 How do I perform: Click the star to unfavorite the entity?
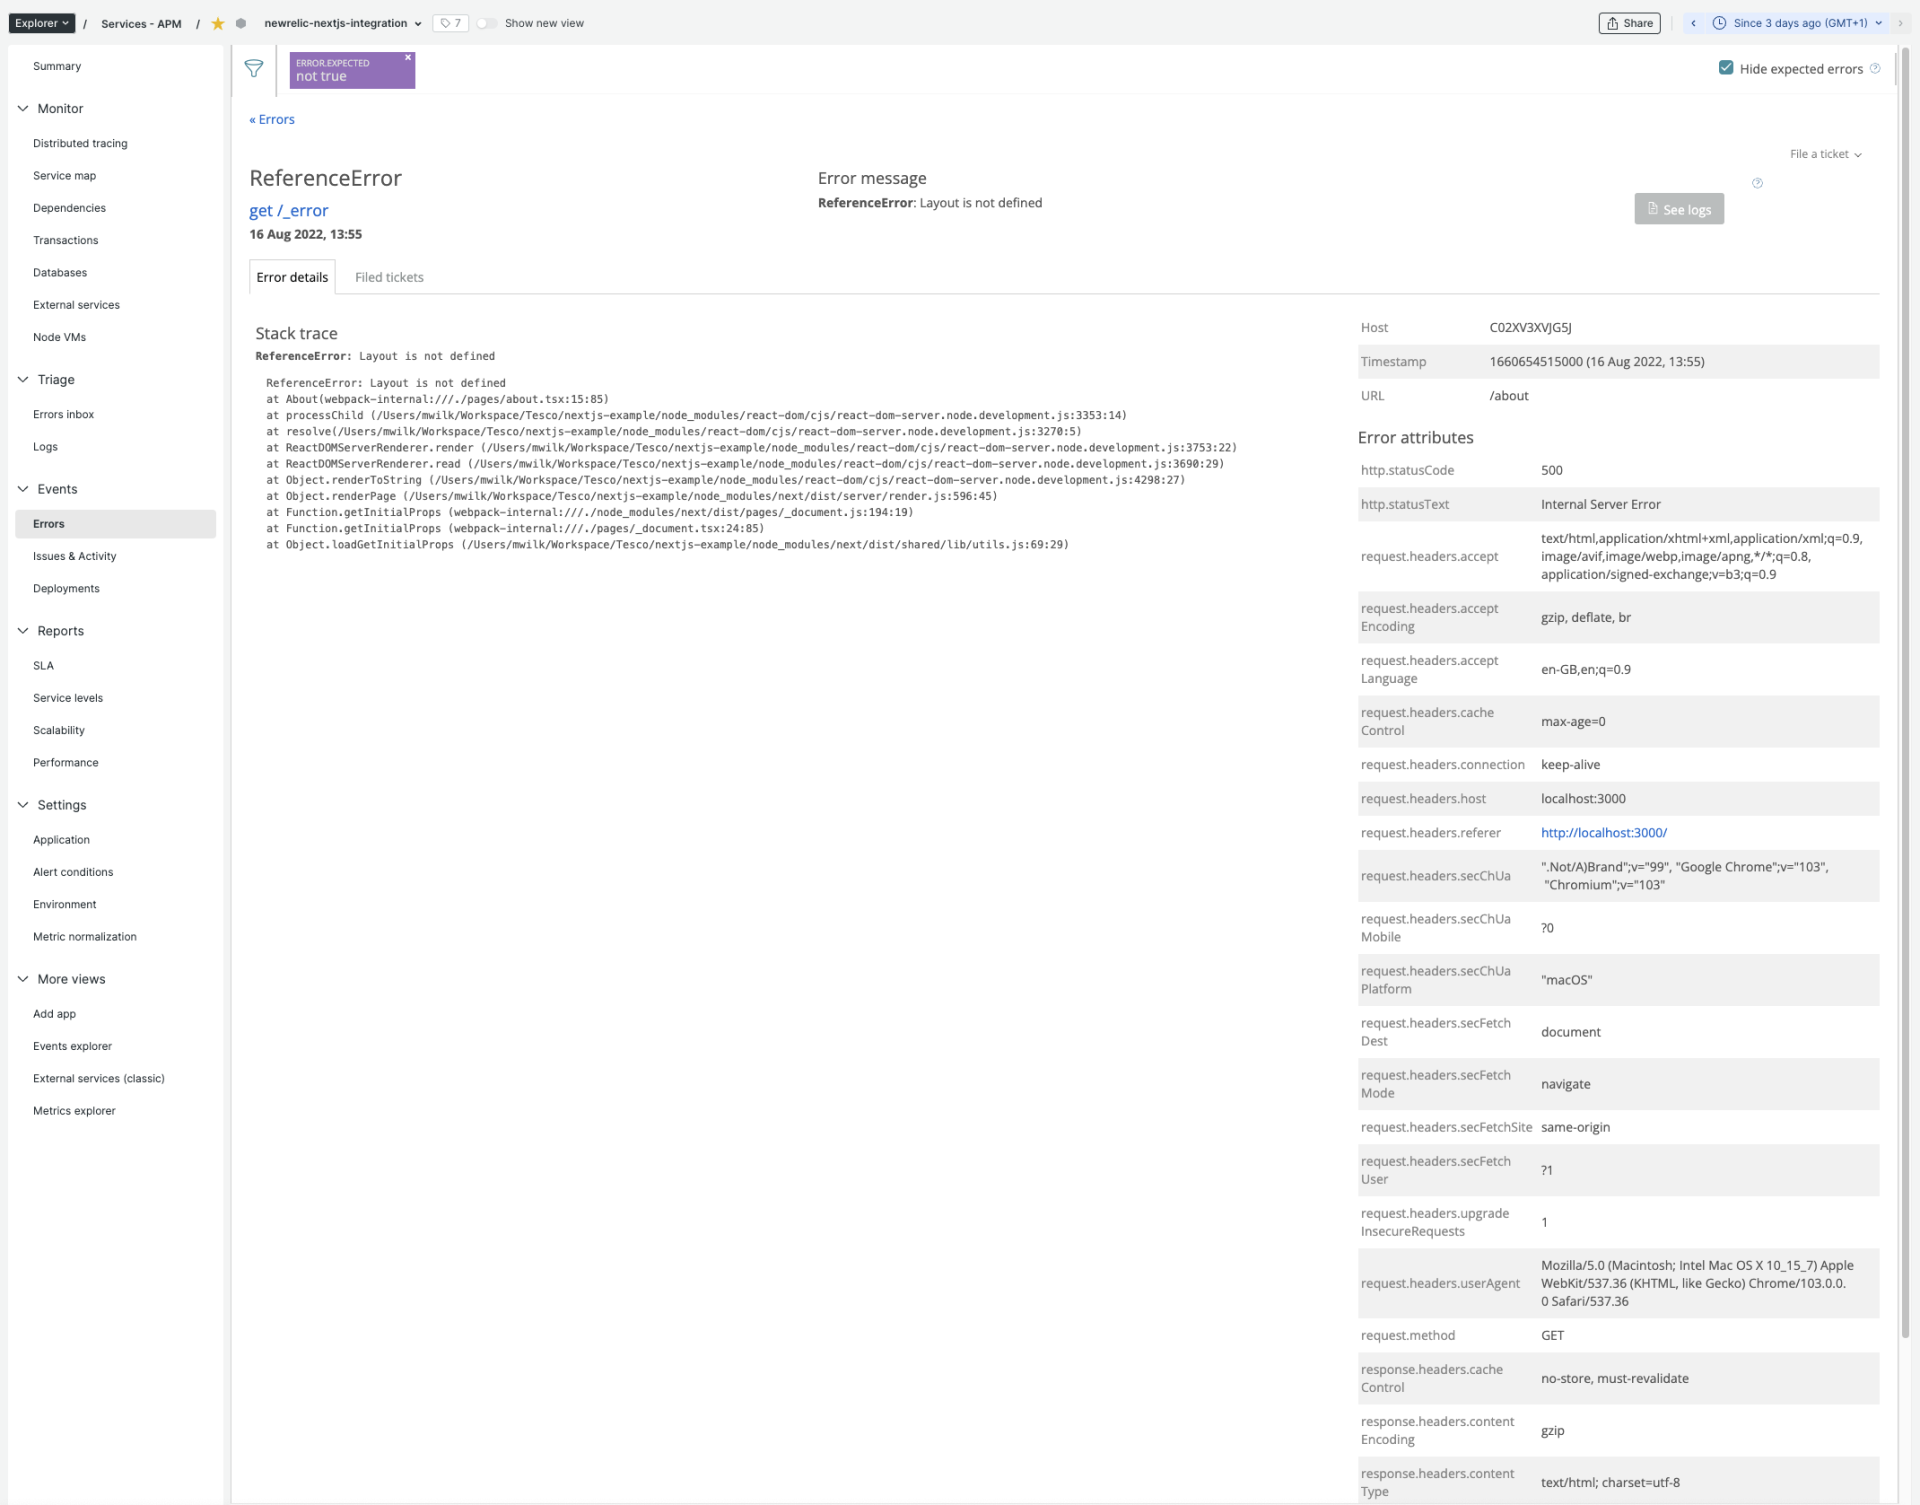click(218, 23)
